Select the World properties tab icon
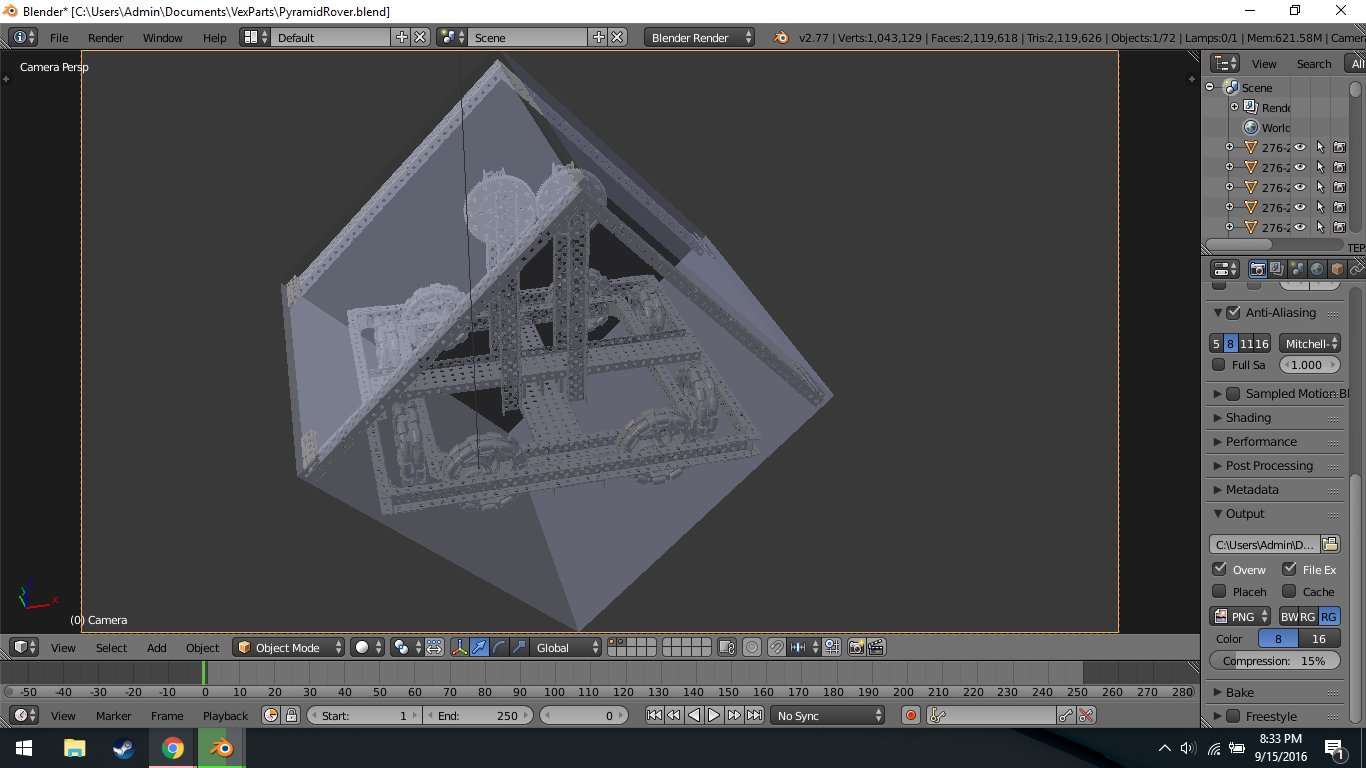This screenshot has width=1366, height=768. point(1317,269)
